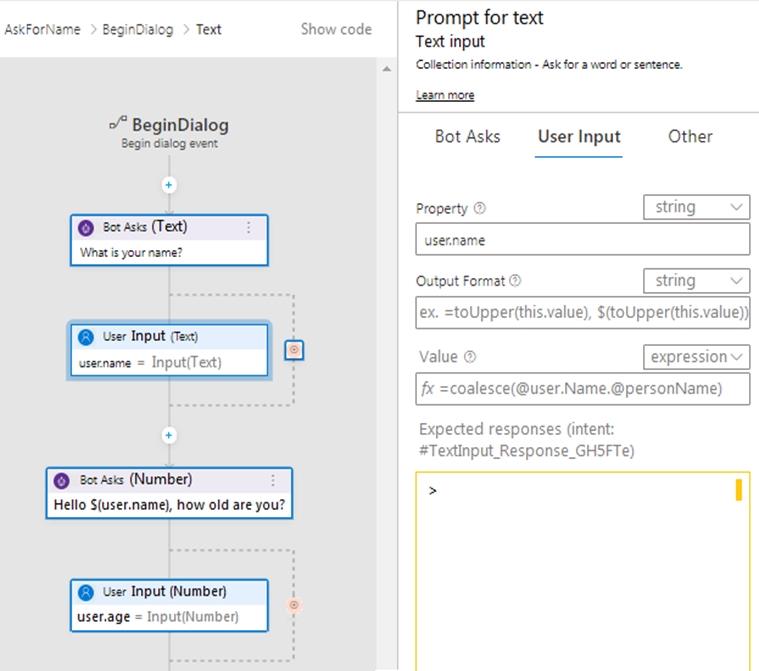Viewport: 759px width, 671px height.
Task: Select the User Input tab
Action: point(579,137)
